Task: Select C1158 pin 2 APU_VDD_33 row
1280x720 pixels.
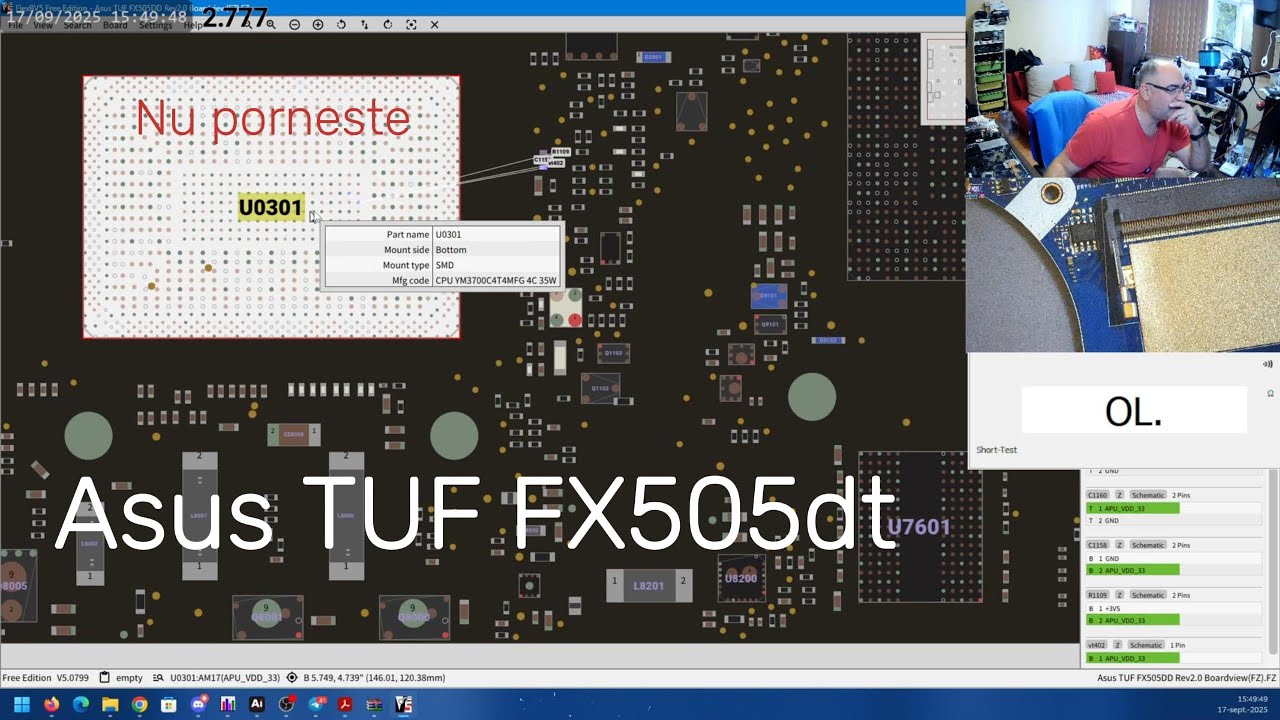Action: click(1174, 570)
